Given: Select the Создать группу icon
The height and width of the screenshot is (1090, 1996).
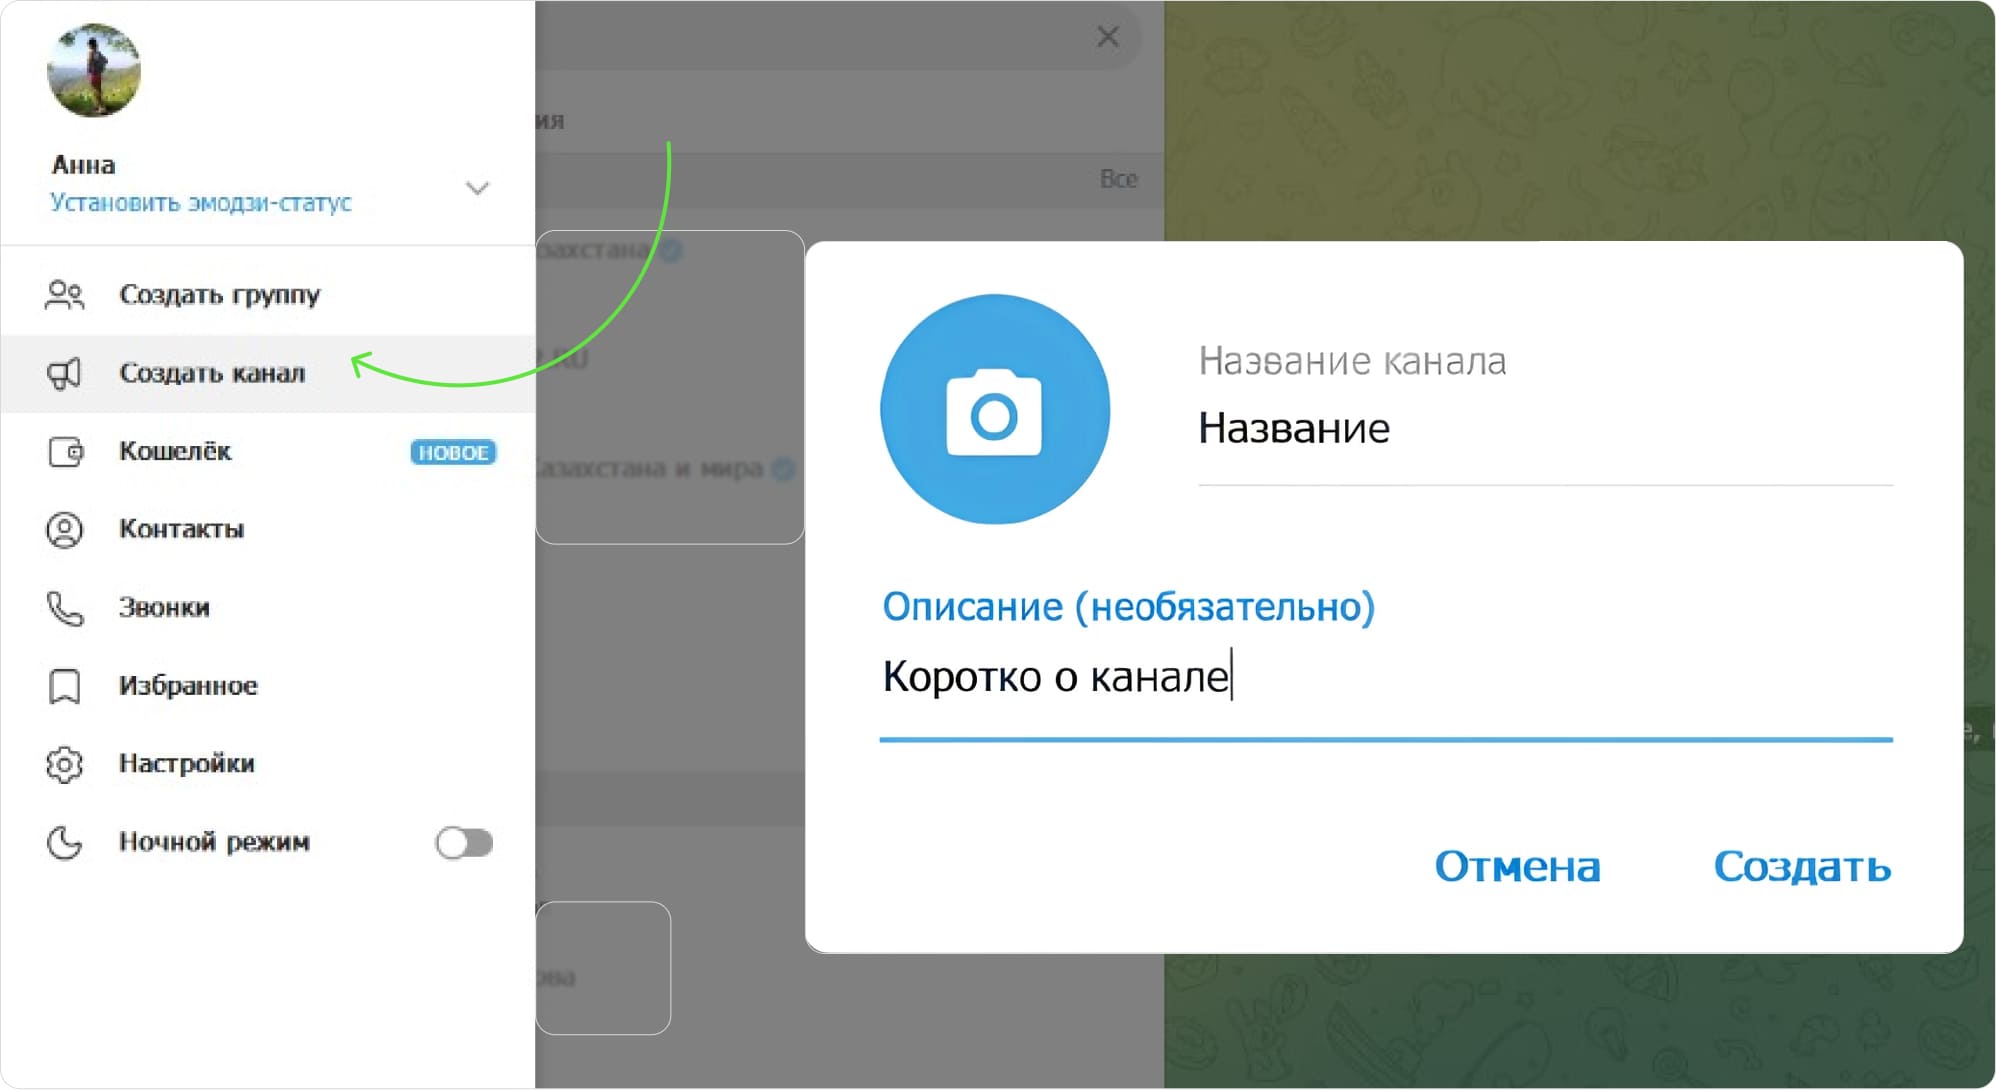Looking at the screenshot, I should (65, 294).
